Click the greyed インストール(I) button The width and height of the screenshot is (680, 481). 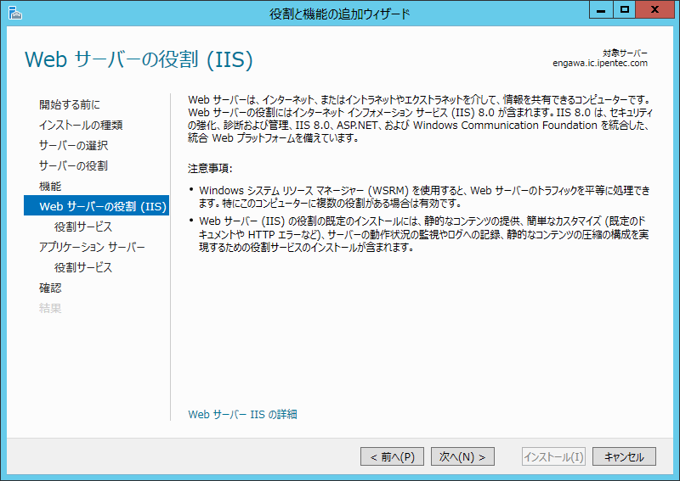click(554, 457)
